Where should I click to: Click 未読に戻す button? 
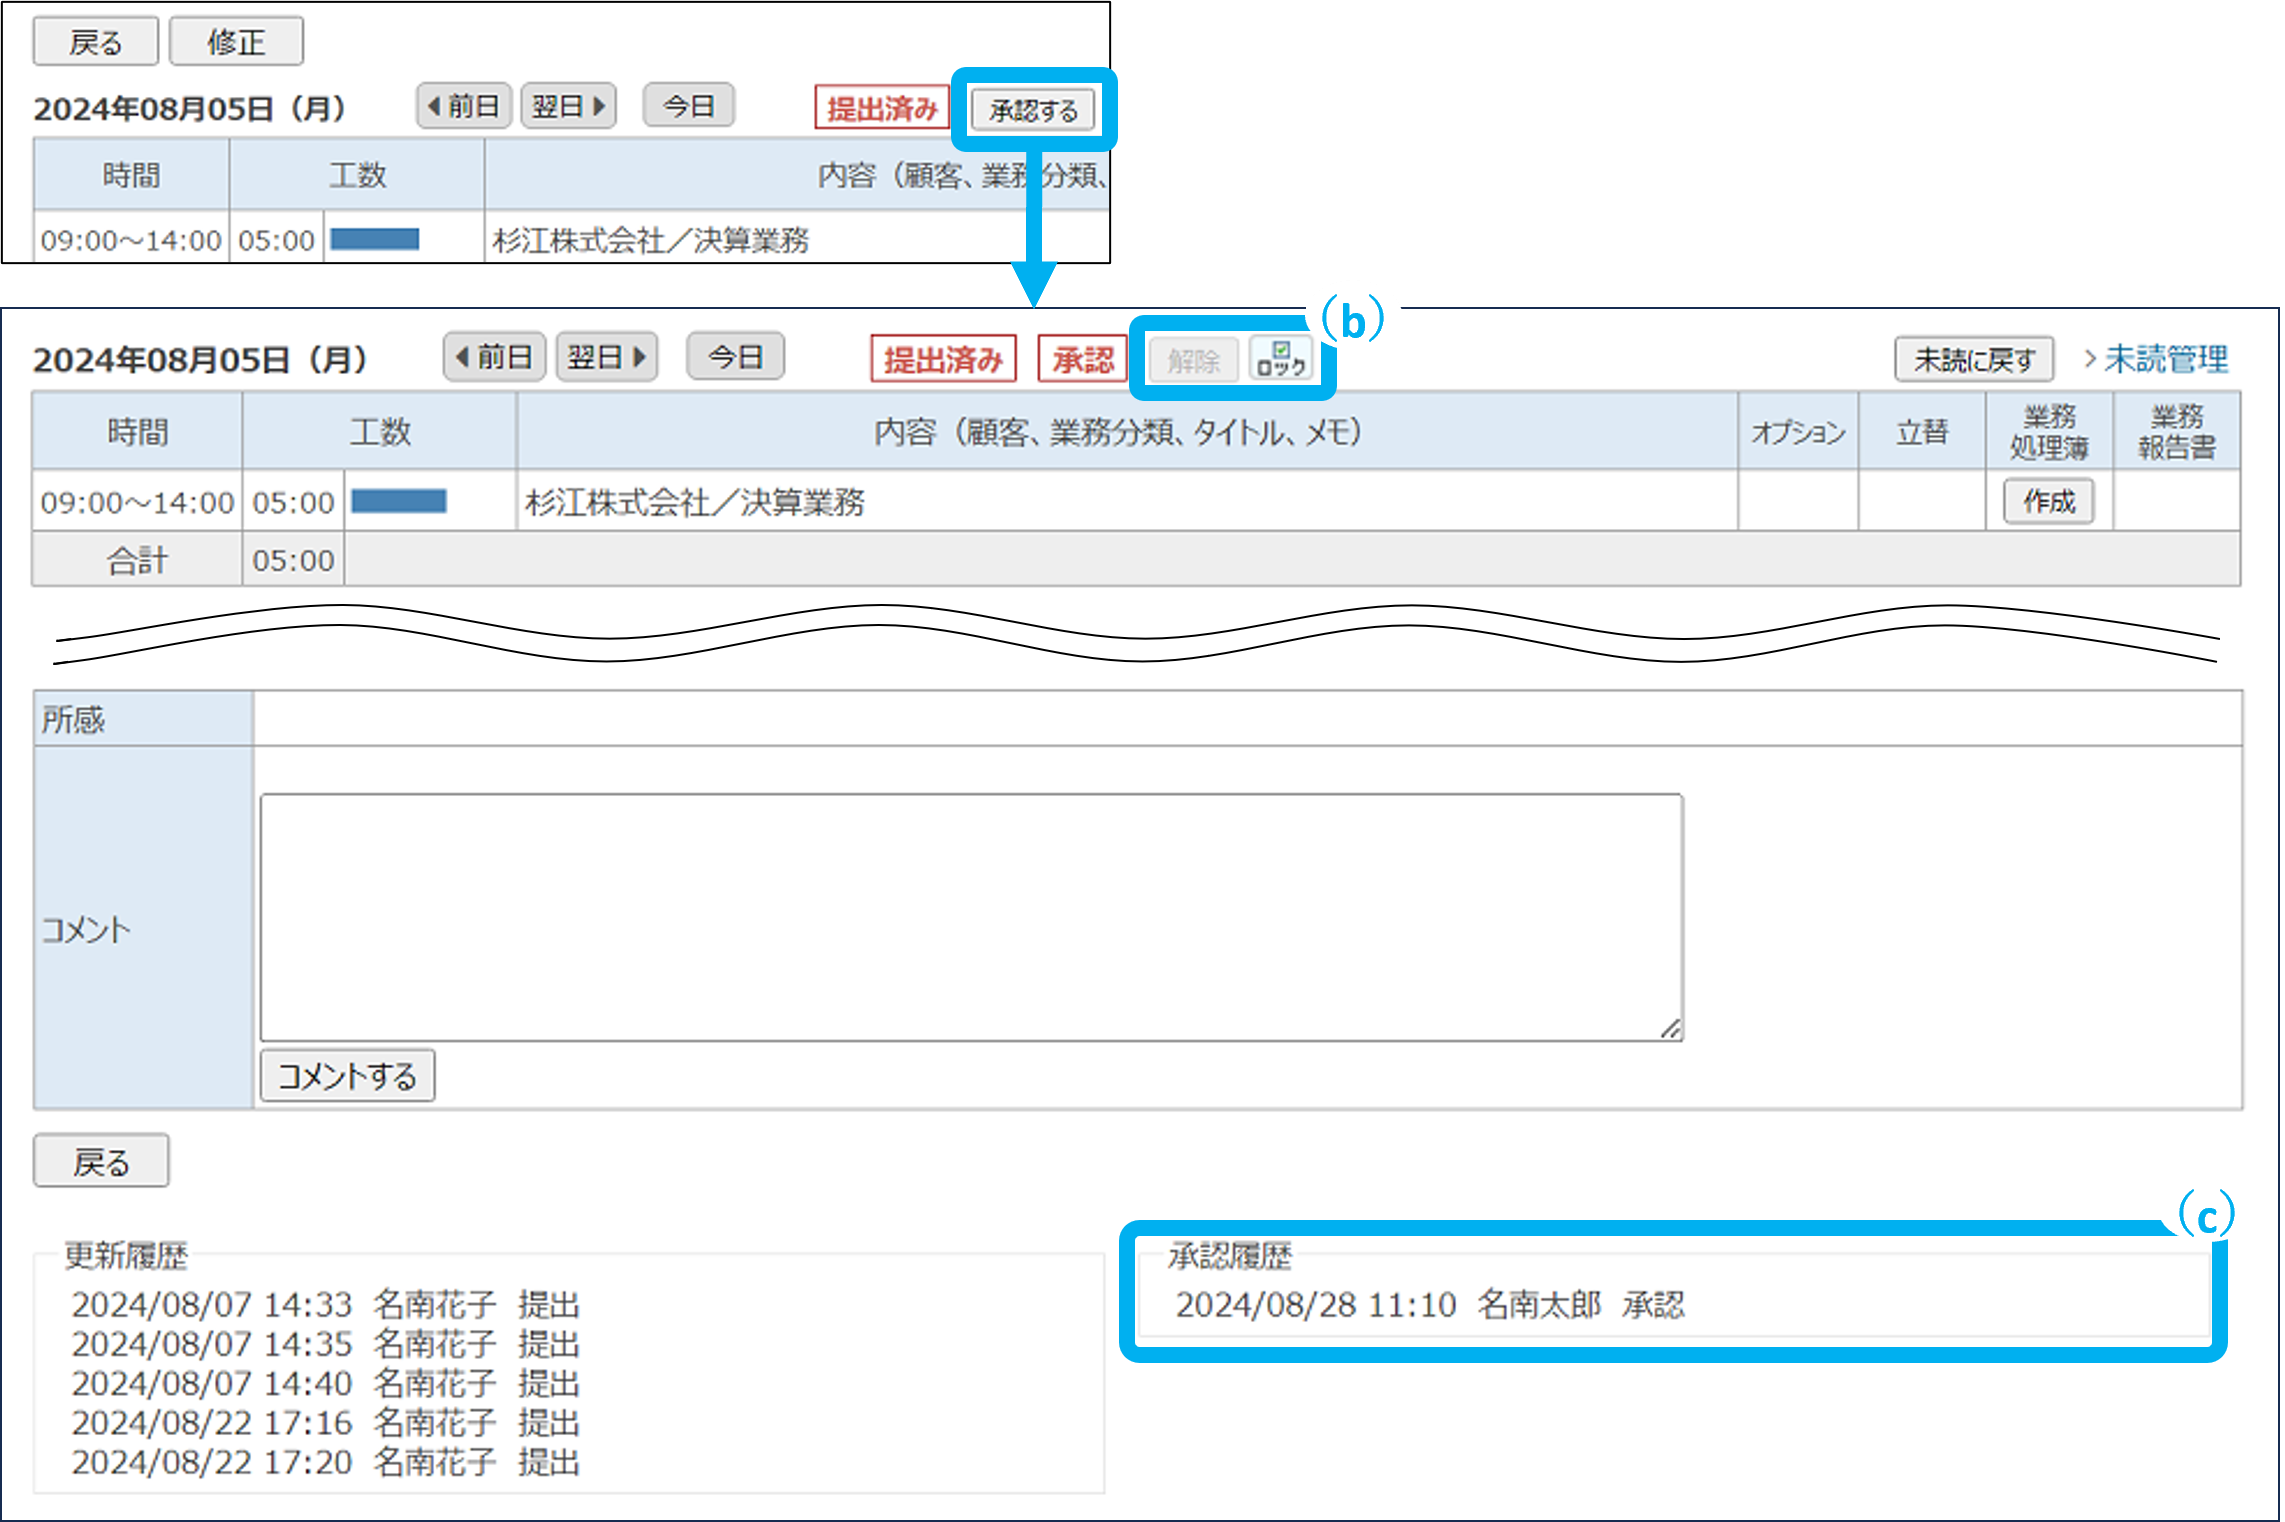tap(1973, 359)
